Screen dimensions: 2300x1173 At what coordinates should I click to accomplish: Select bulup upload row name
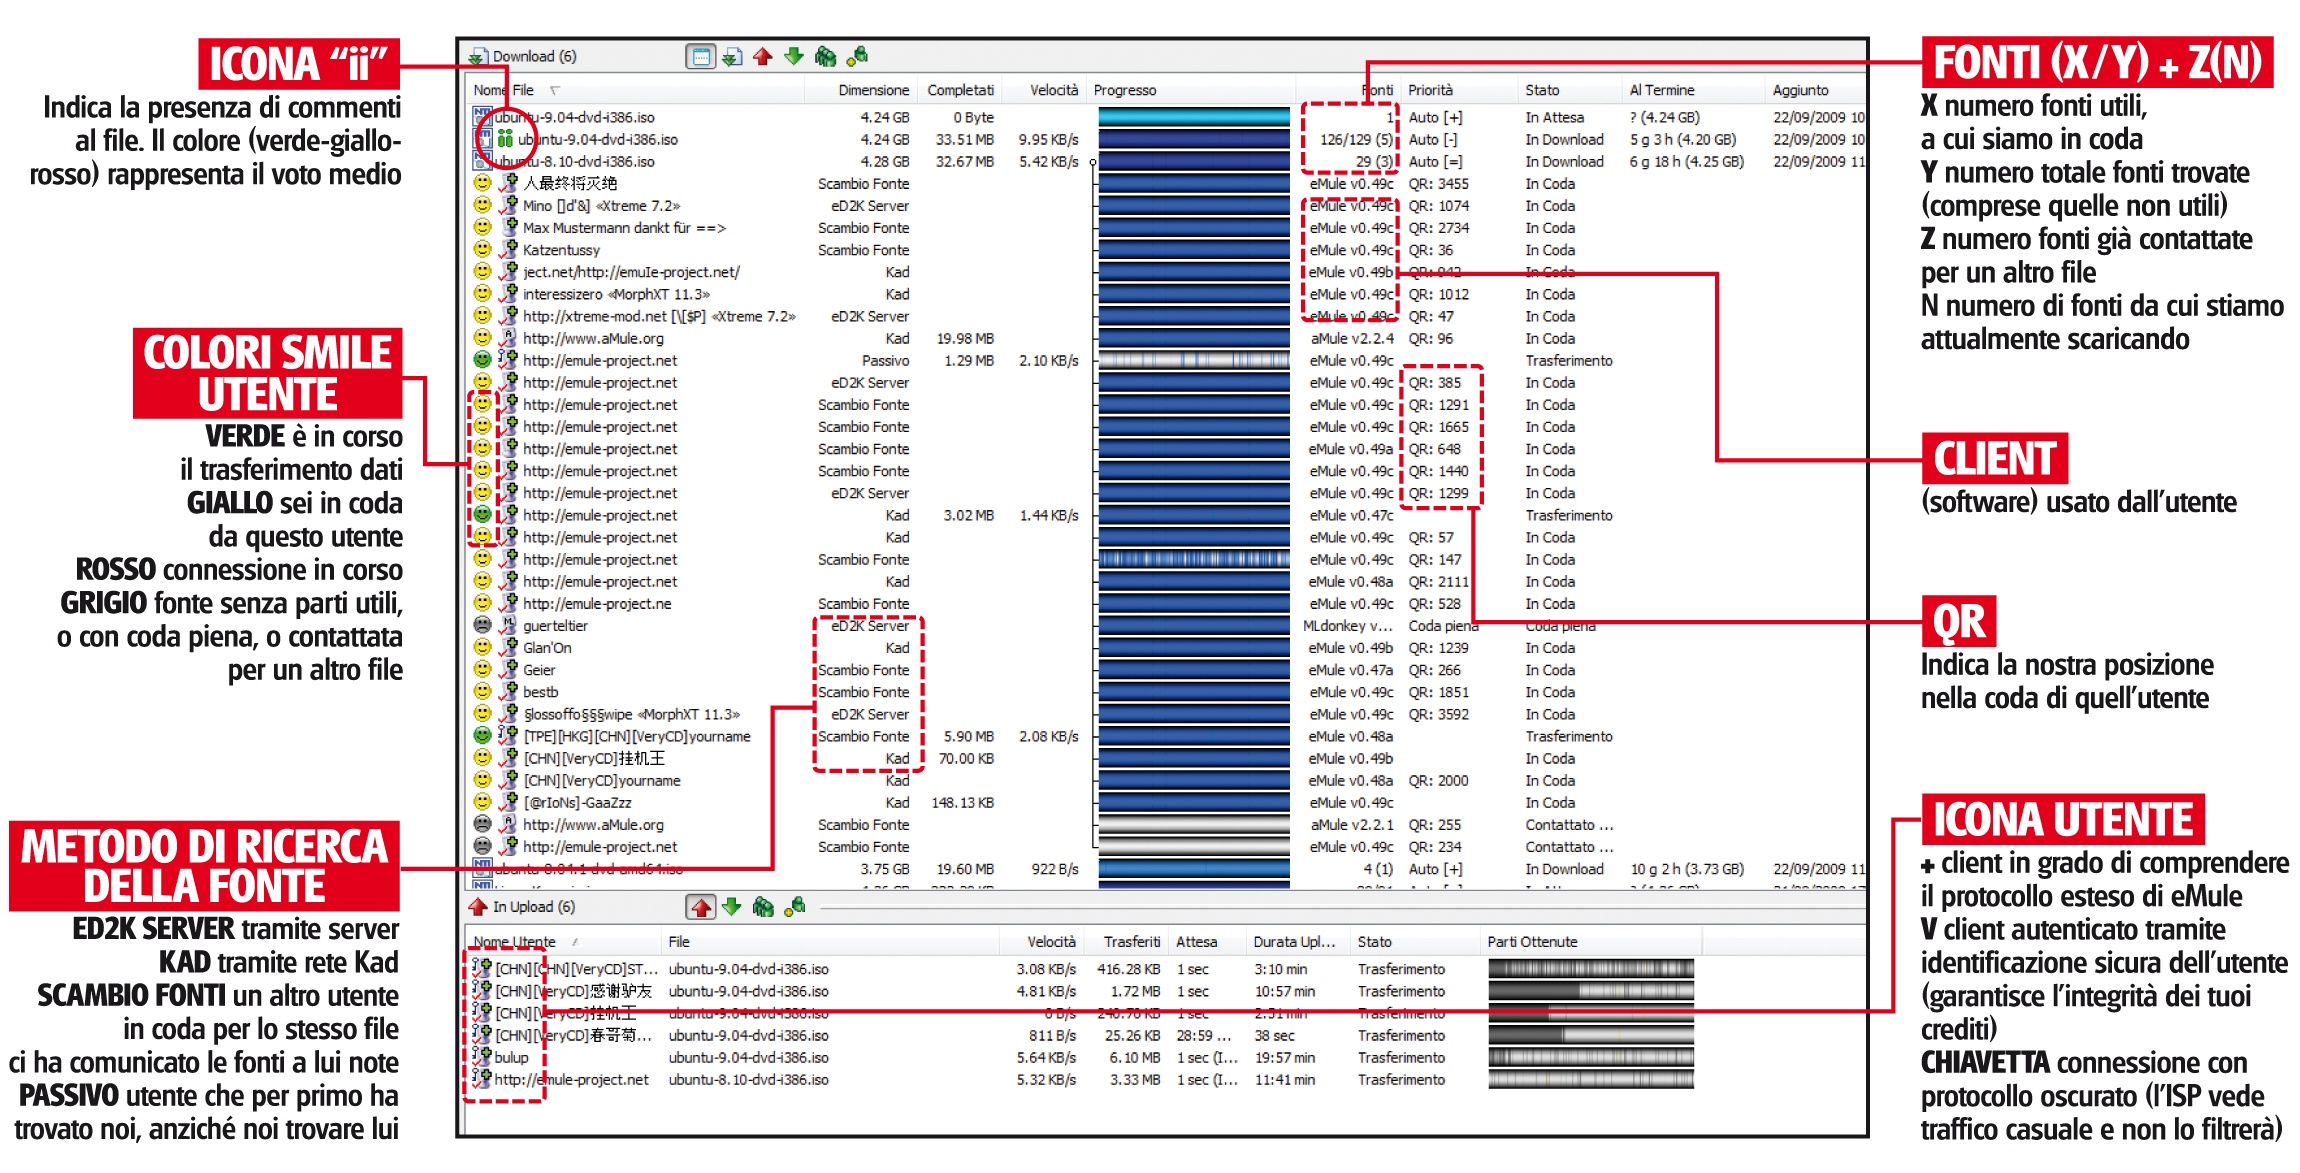(x=511, y=1057)
